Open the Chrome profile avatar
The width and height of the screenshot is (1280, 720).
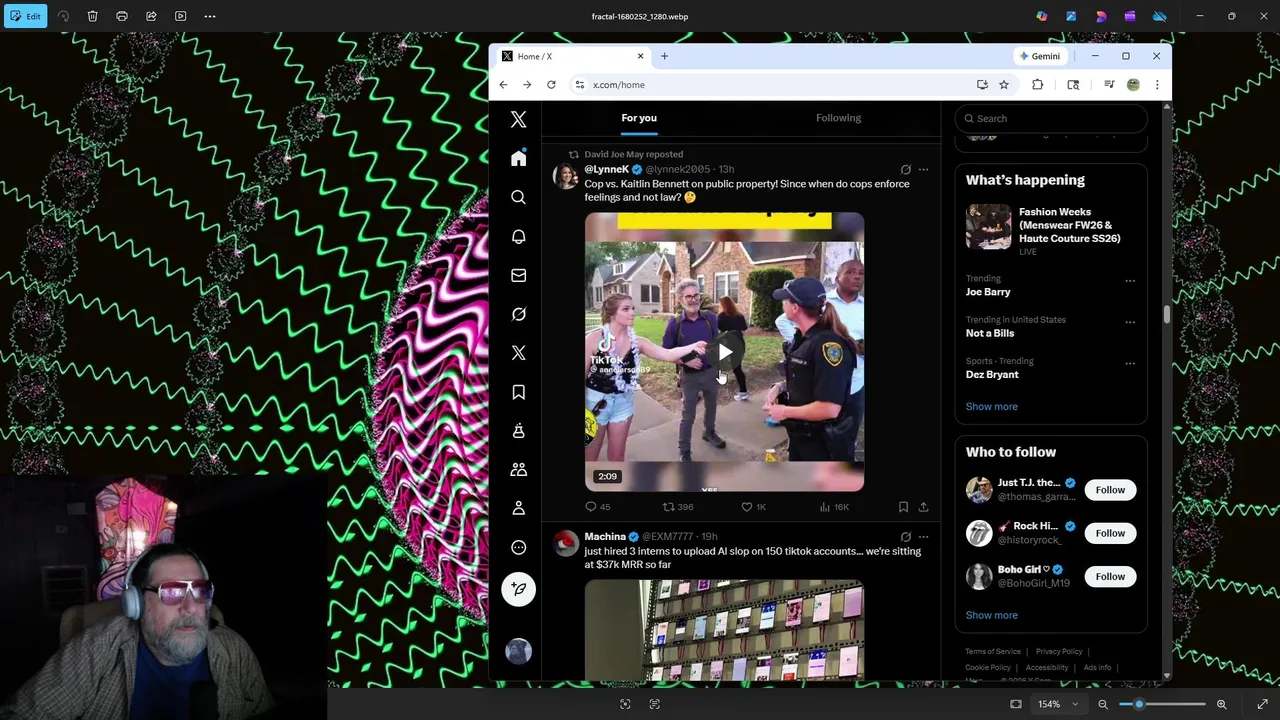point(1133,85)
